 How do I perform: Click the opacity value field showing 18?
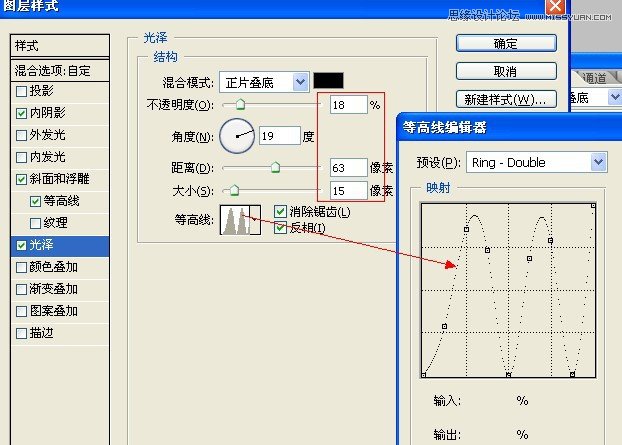coord(348,105)
